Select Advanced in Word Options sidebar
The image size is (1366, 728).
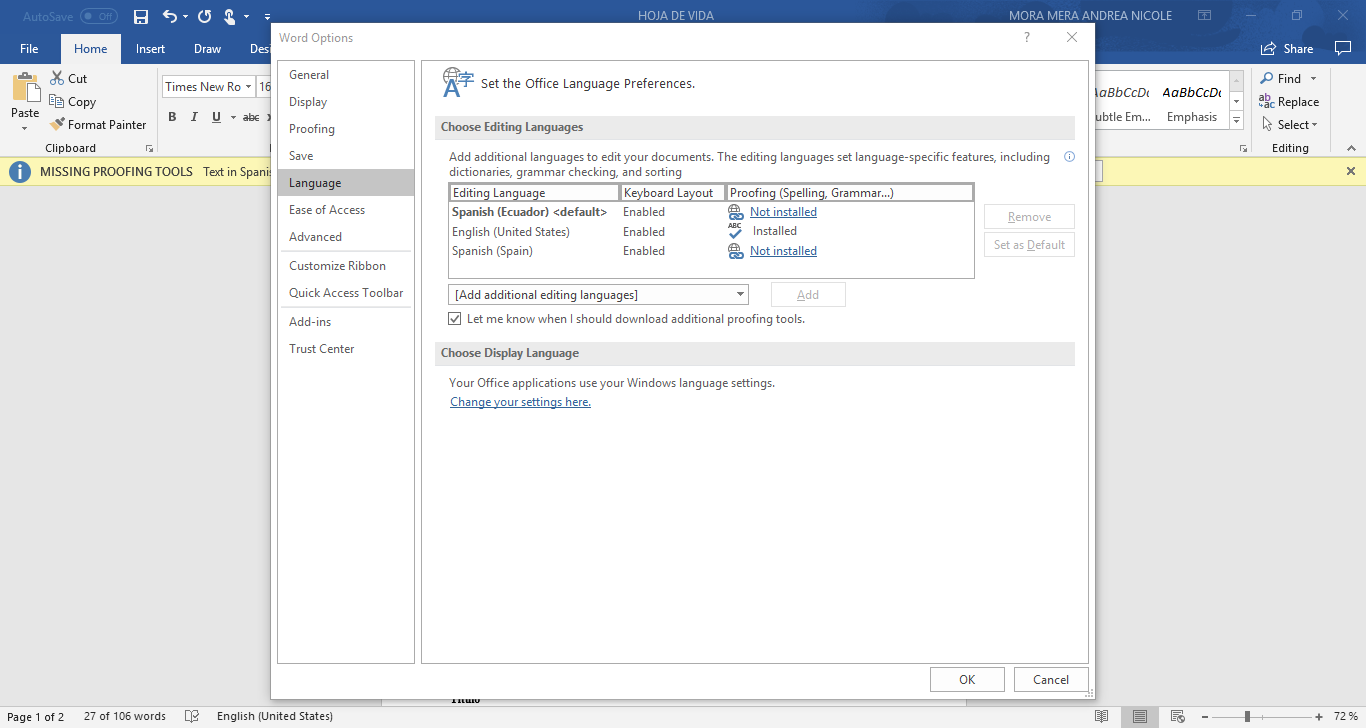[x=346, y=237]
